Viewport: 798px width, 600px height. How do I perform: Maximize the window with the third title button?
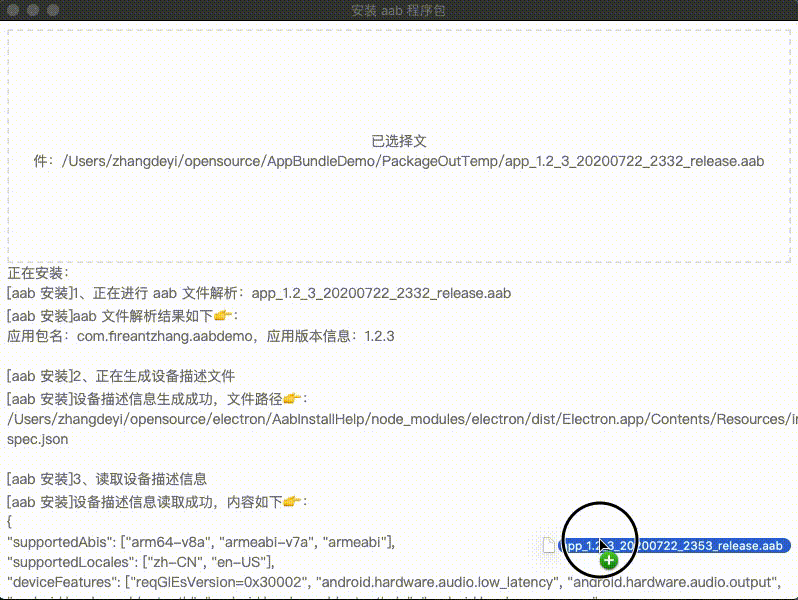(53, 10)
